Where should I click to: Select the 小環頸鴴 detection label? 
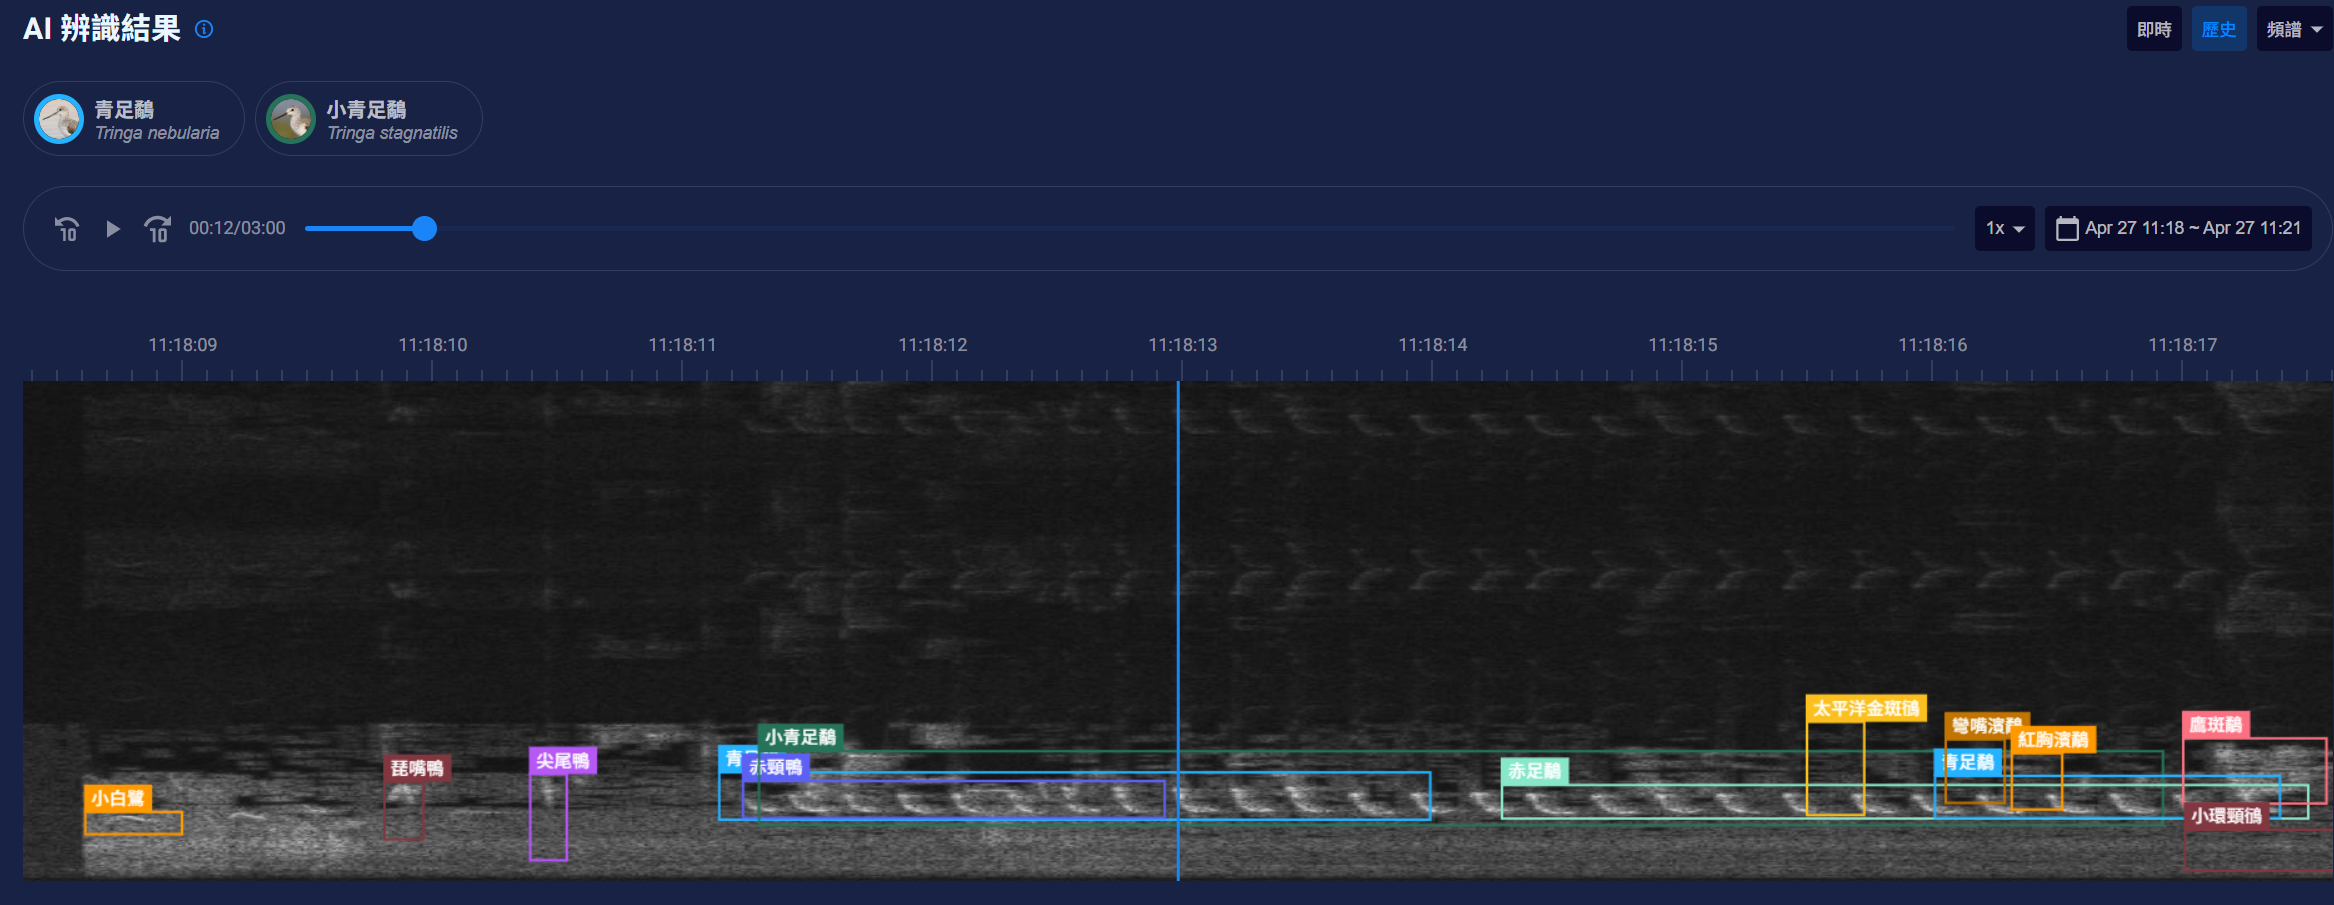point(2226,816)
